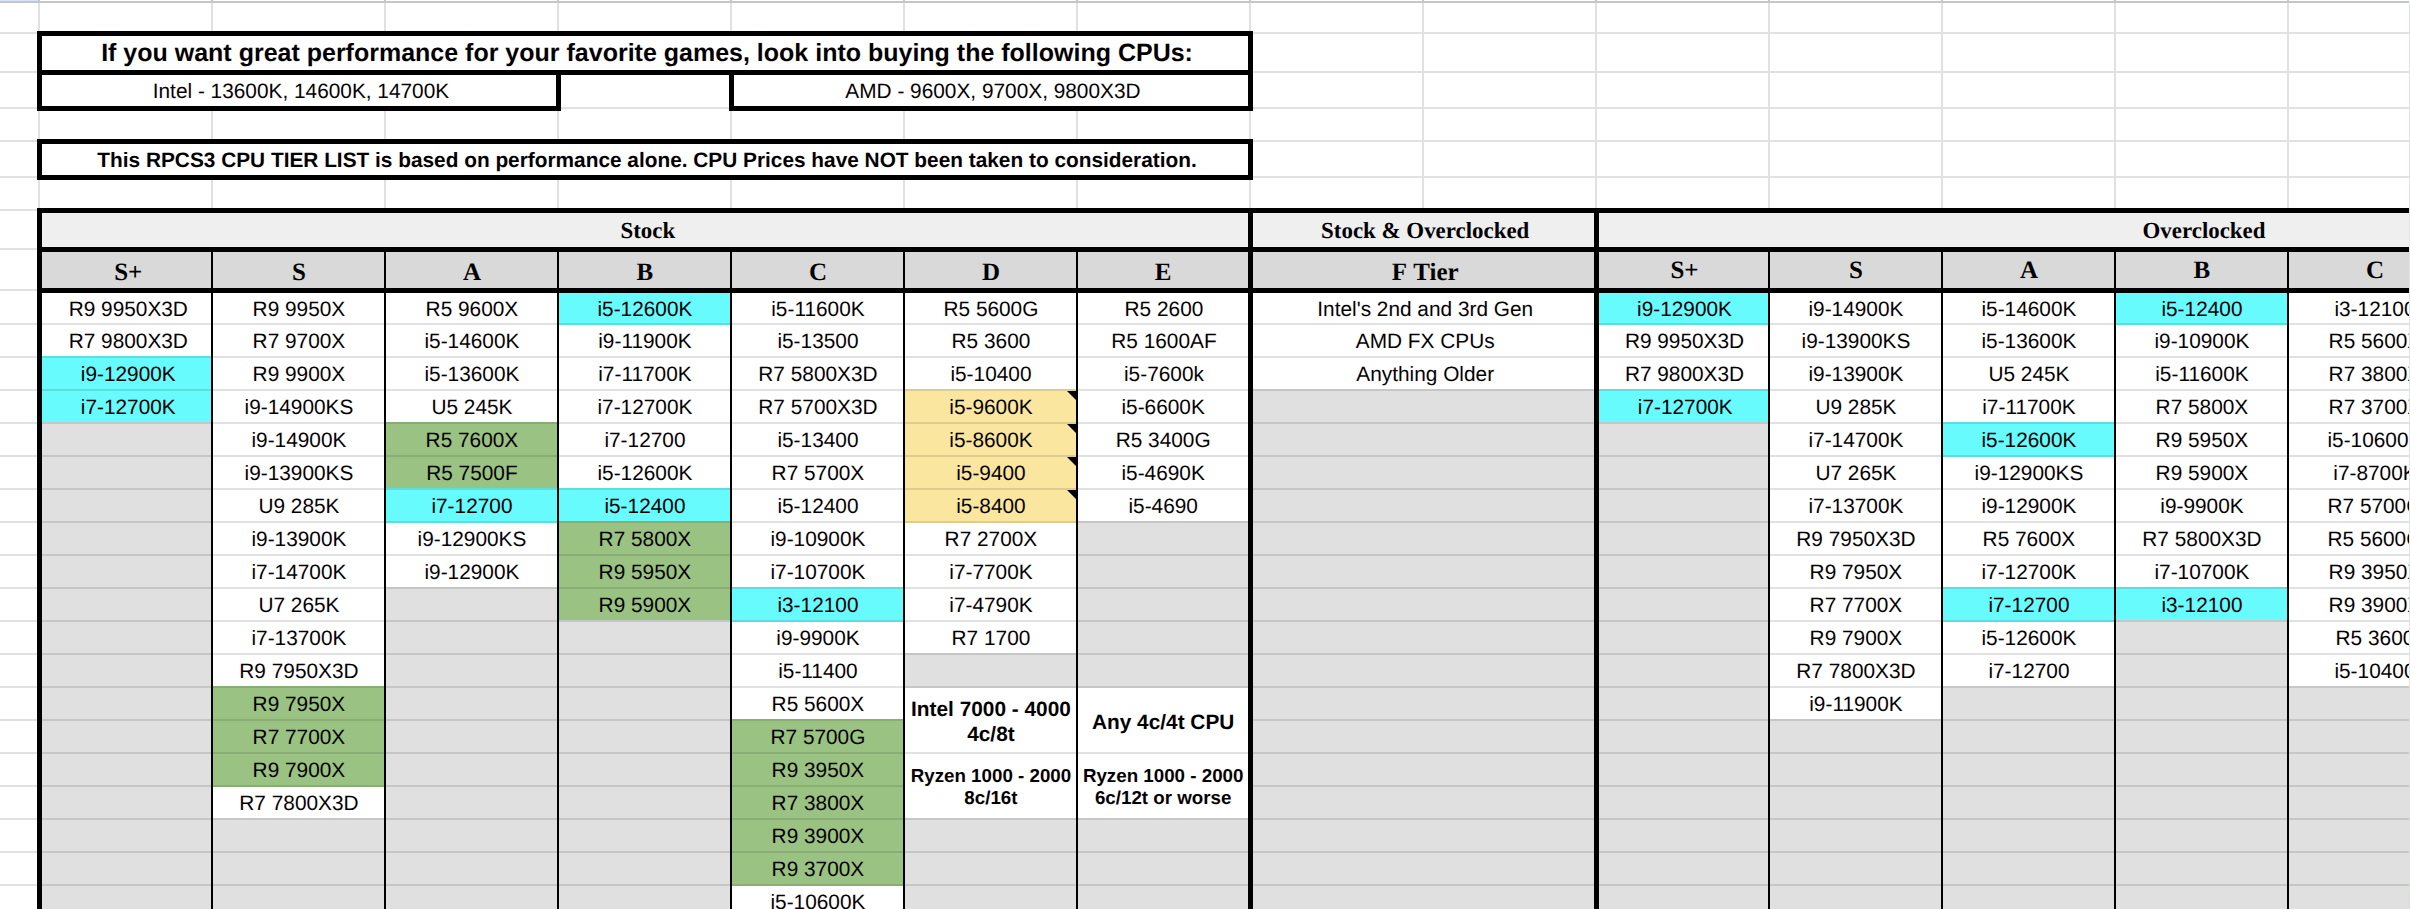Select the i5-13400 cell
The height and width of the screenshot is (909, 2410).
click(x=817, y=440)
